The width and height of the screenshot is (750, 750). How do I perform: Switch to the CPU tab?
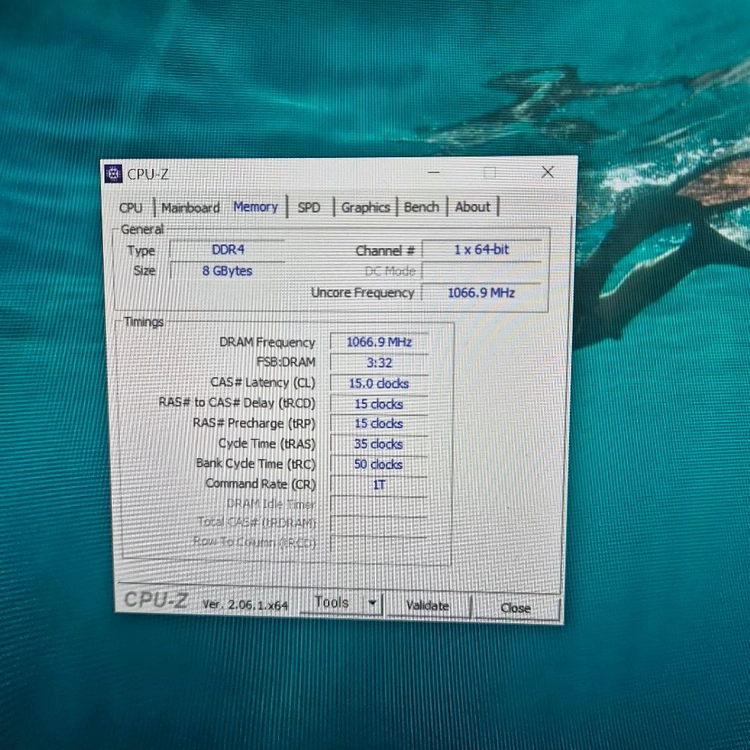(131, 208)
